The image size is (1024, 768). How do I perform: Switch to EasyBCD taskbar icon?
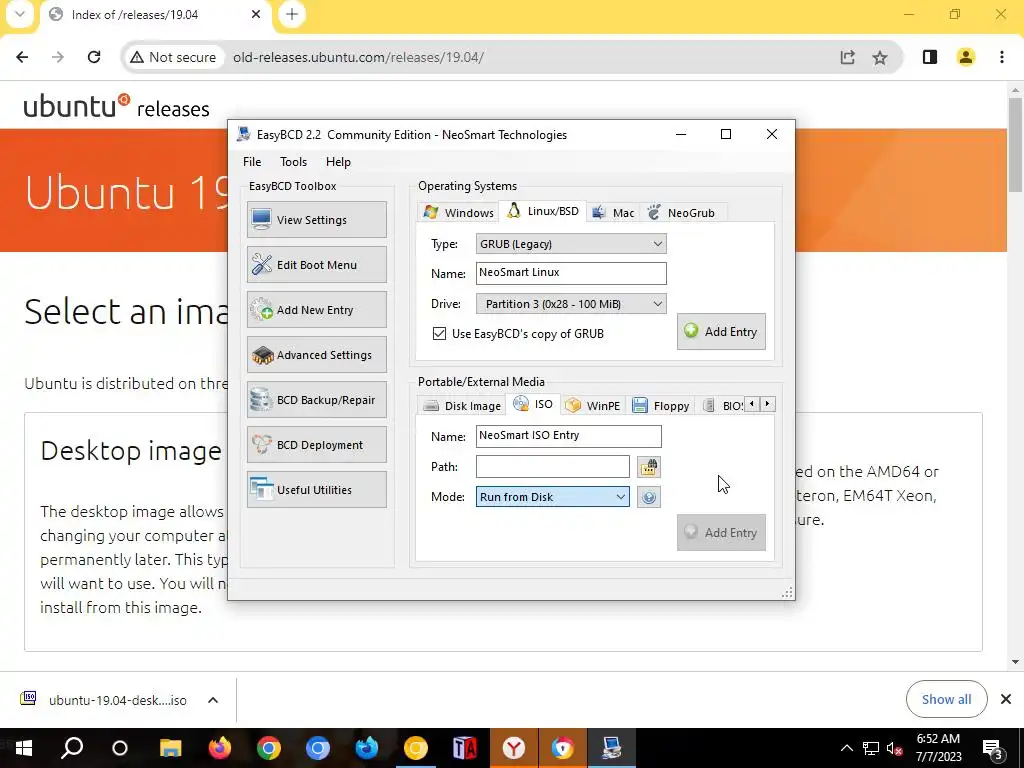tap(611, 748)
